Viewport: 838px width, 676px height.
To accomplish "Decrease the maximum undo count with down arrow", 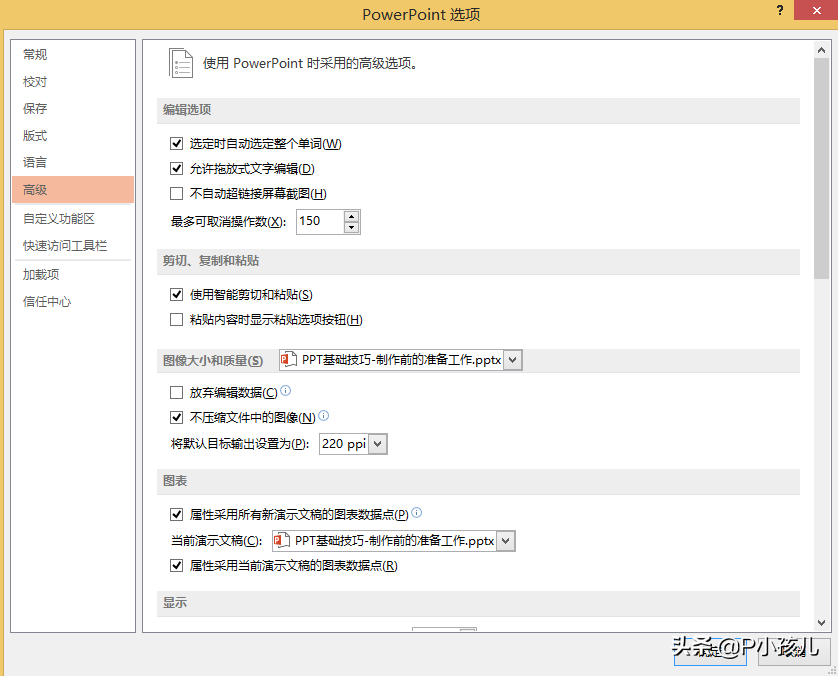I will (x=351, y=227).
